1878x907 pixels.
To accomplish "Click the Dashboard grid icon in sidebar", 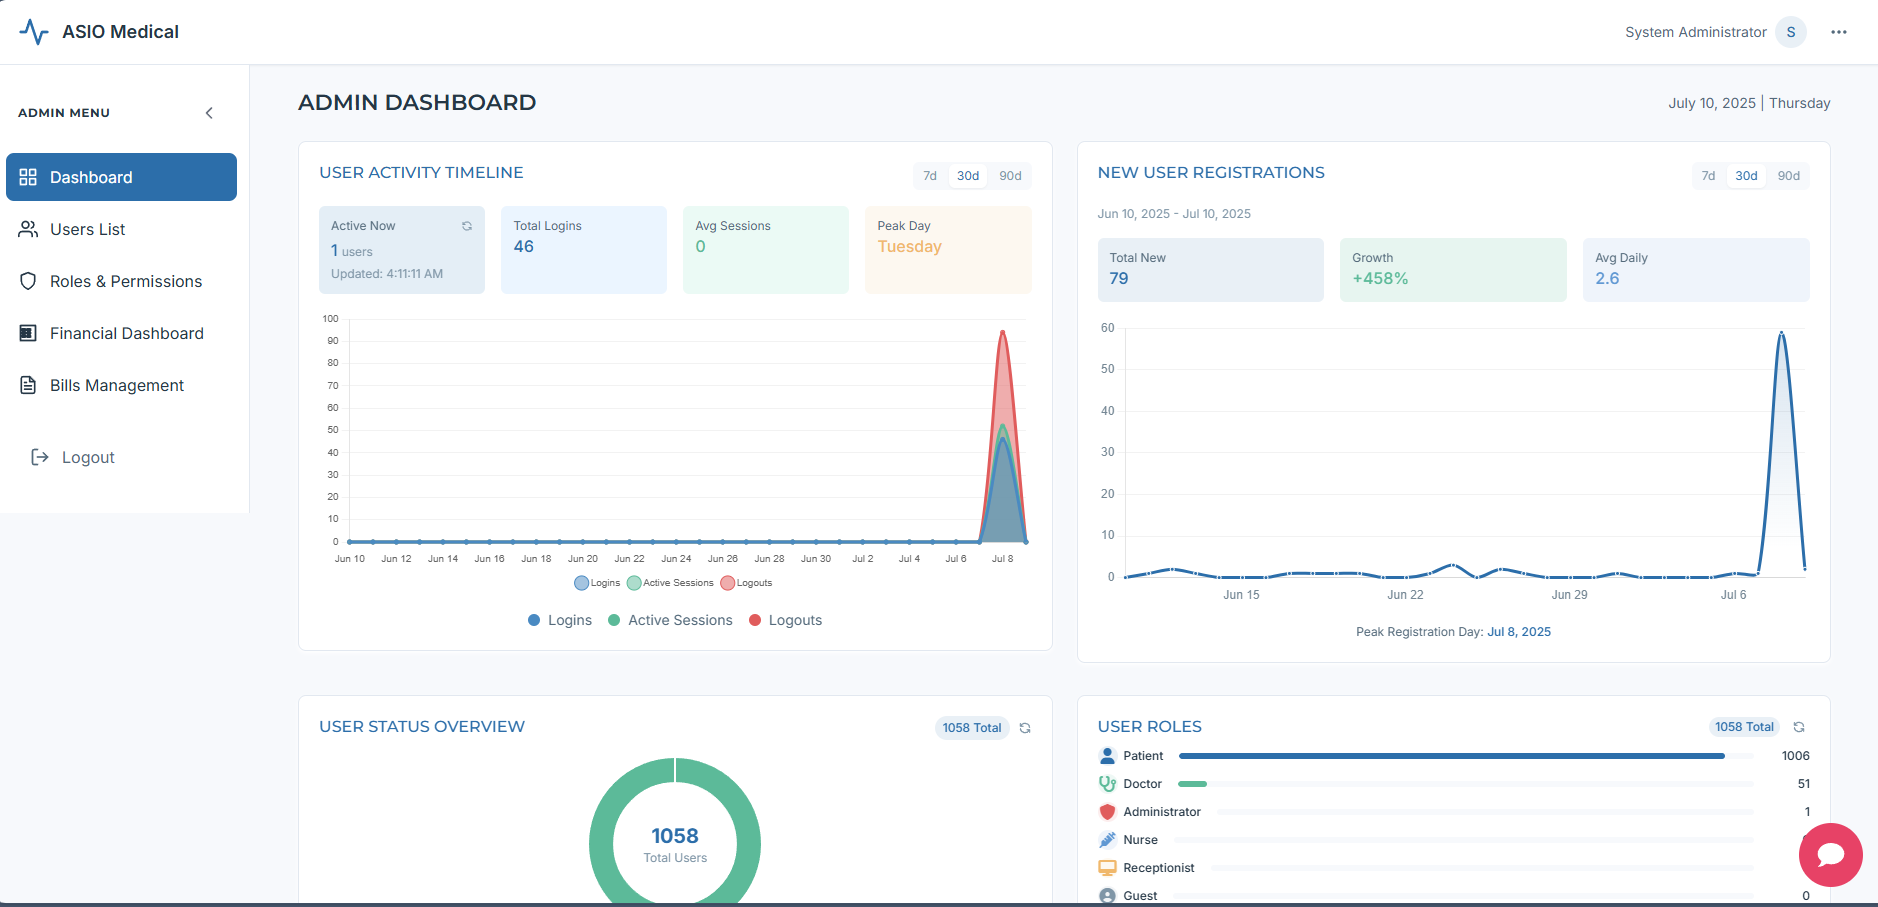I will tap(28, 177).
